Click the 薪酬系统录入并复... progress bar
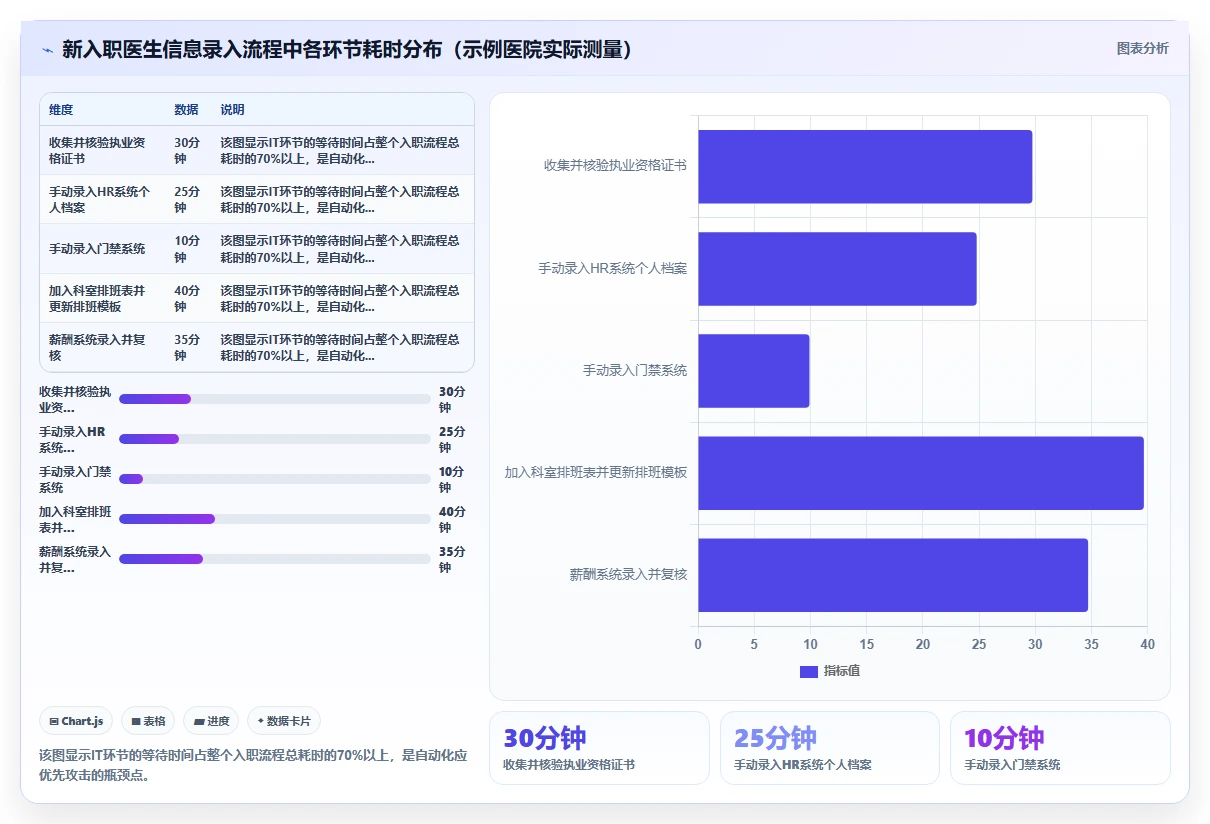Screen dimensions: 1210x824 pyautogui.click(x=275, y=559)
